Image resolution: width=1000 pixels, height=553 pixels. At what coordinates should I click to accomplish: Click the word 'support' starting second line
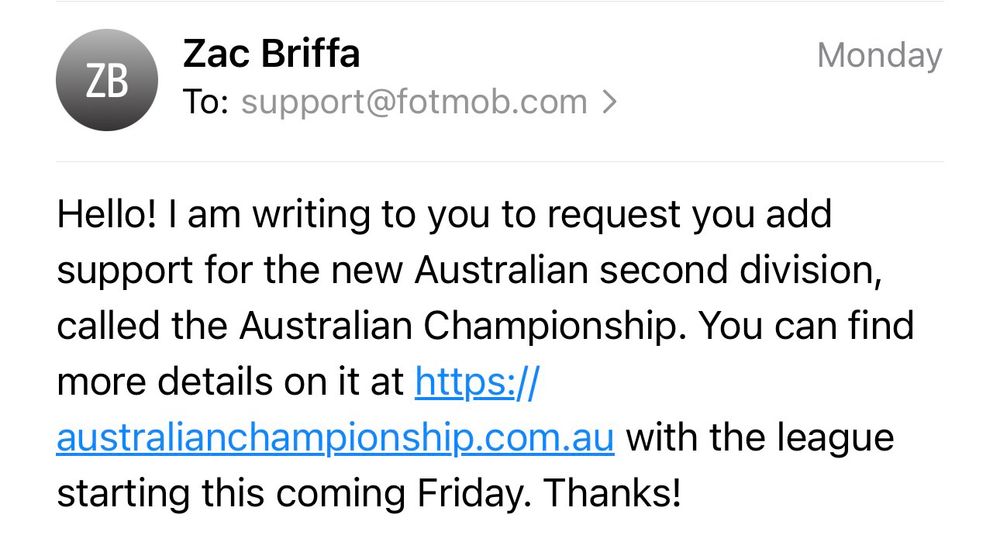(125, 271)
